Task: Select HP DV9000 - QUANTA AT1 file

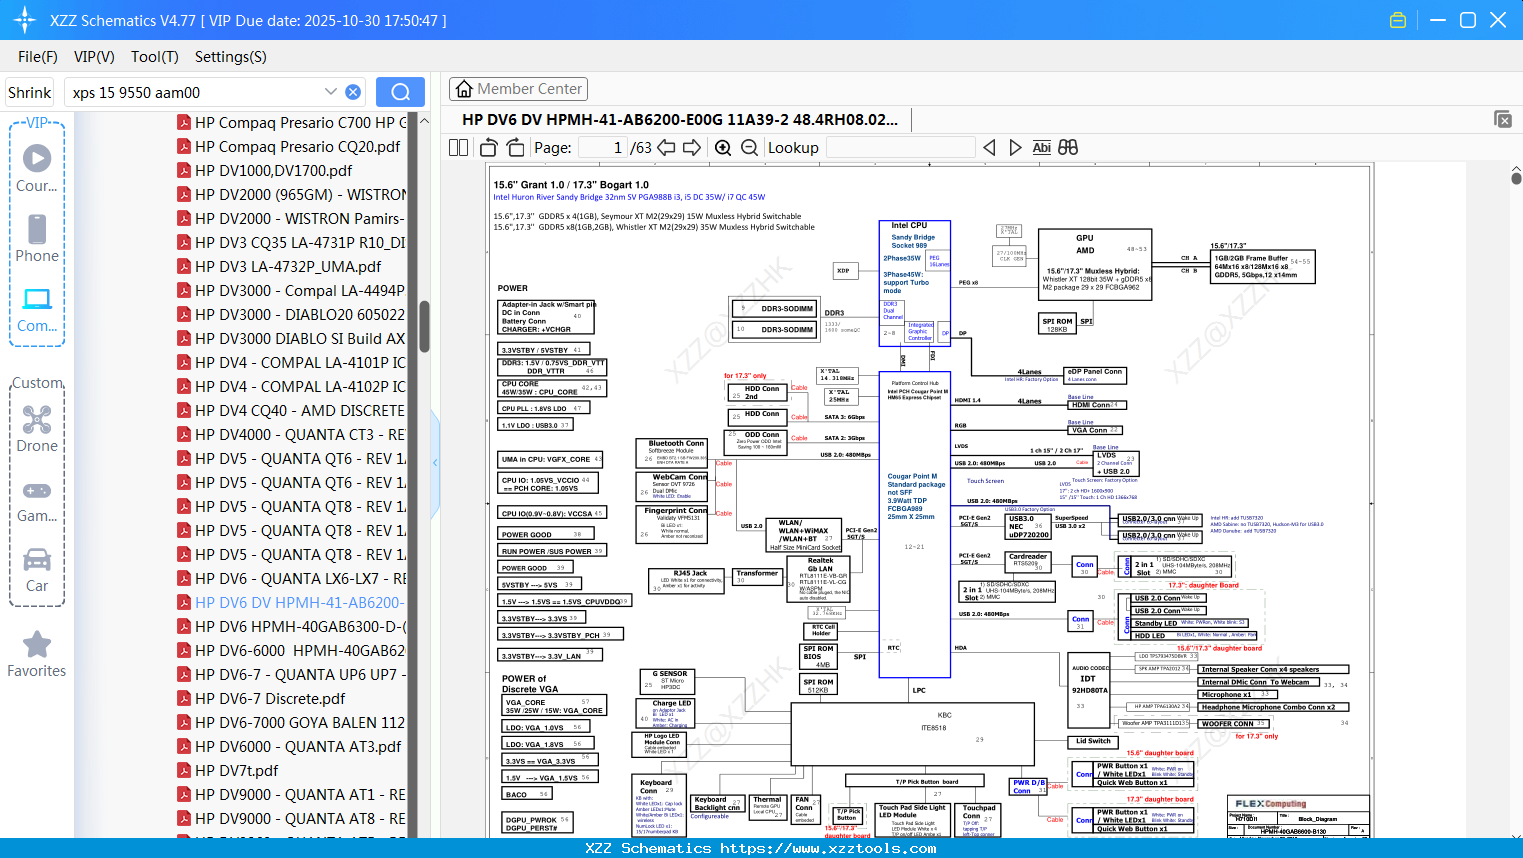Action: coord(291,794)
